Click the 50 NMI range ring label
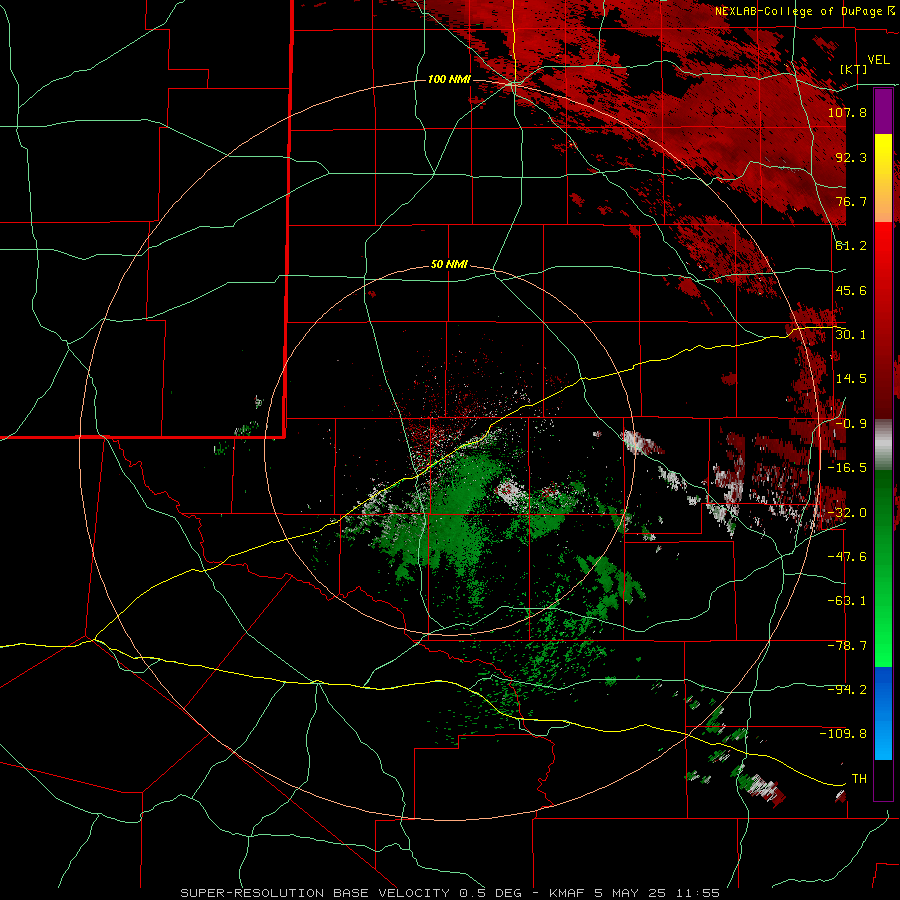The width and height of the screenshot is (900, 900). (449, 265)
